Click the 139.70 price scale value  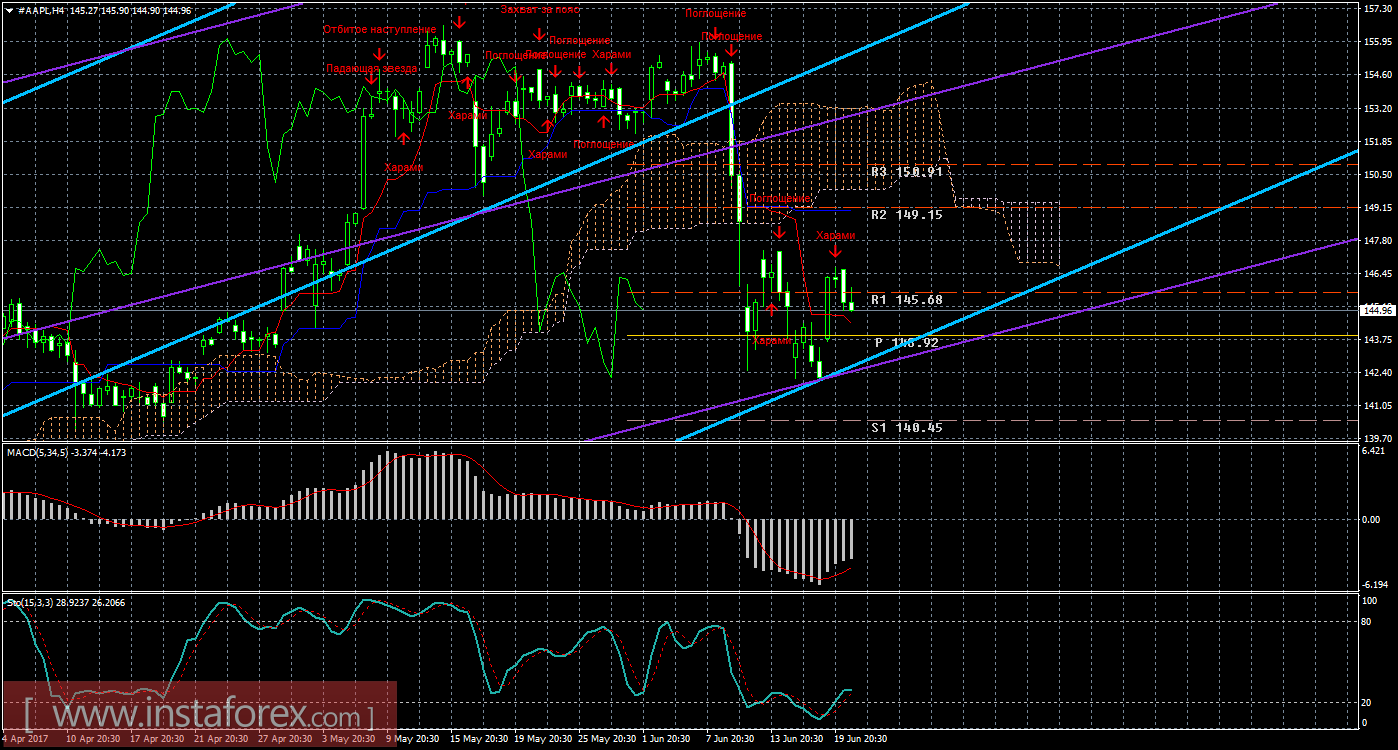tap(1378, 438)
